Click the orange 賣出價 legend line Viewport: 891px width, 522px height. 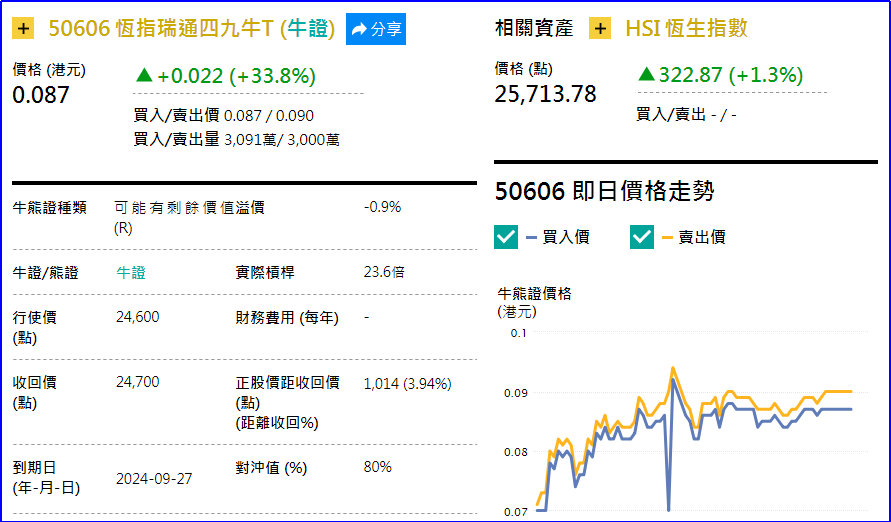pos(667,237)
